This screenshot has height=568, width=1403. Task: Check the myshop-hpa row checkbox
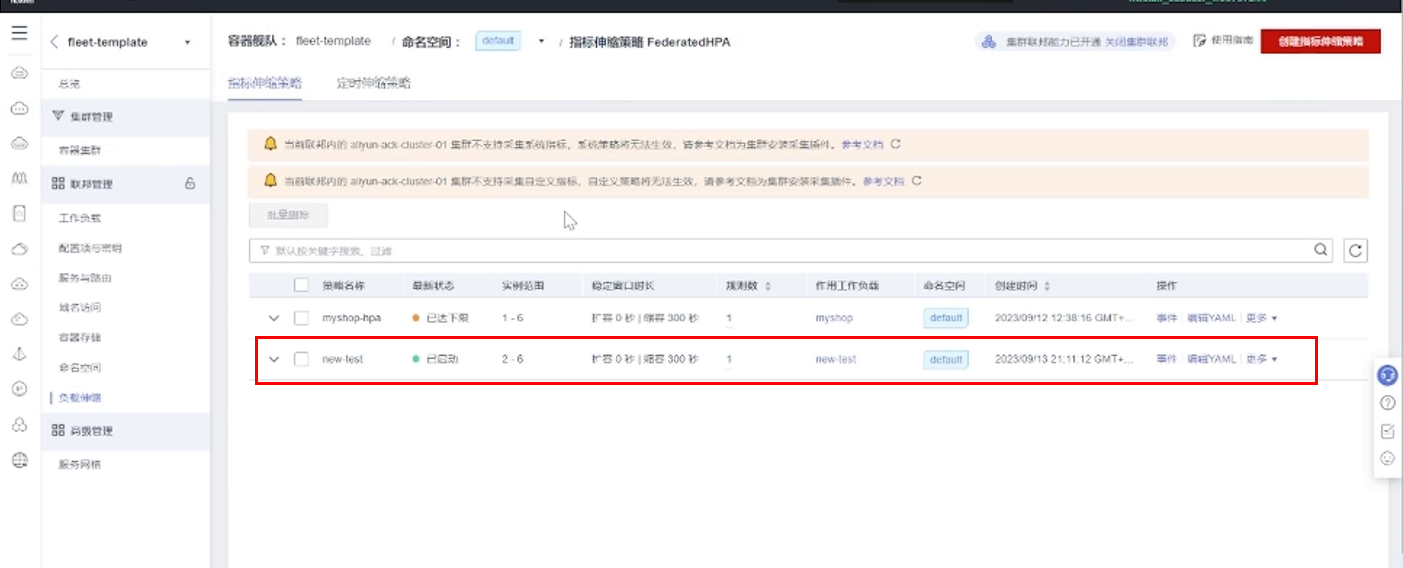click(301, 318)
